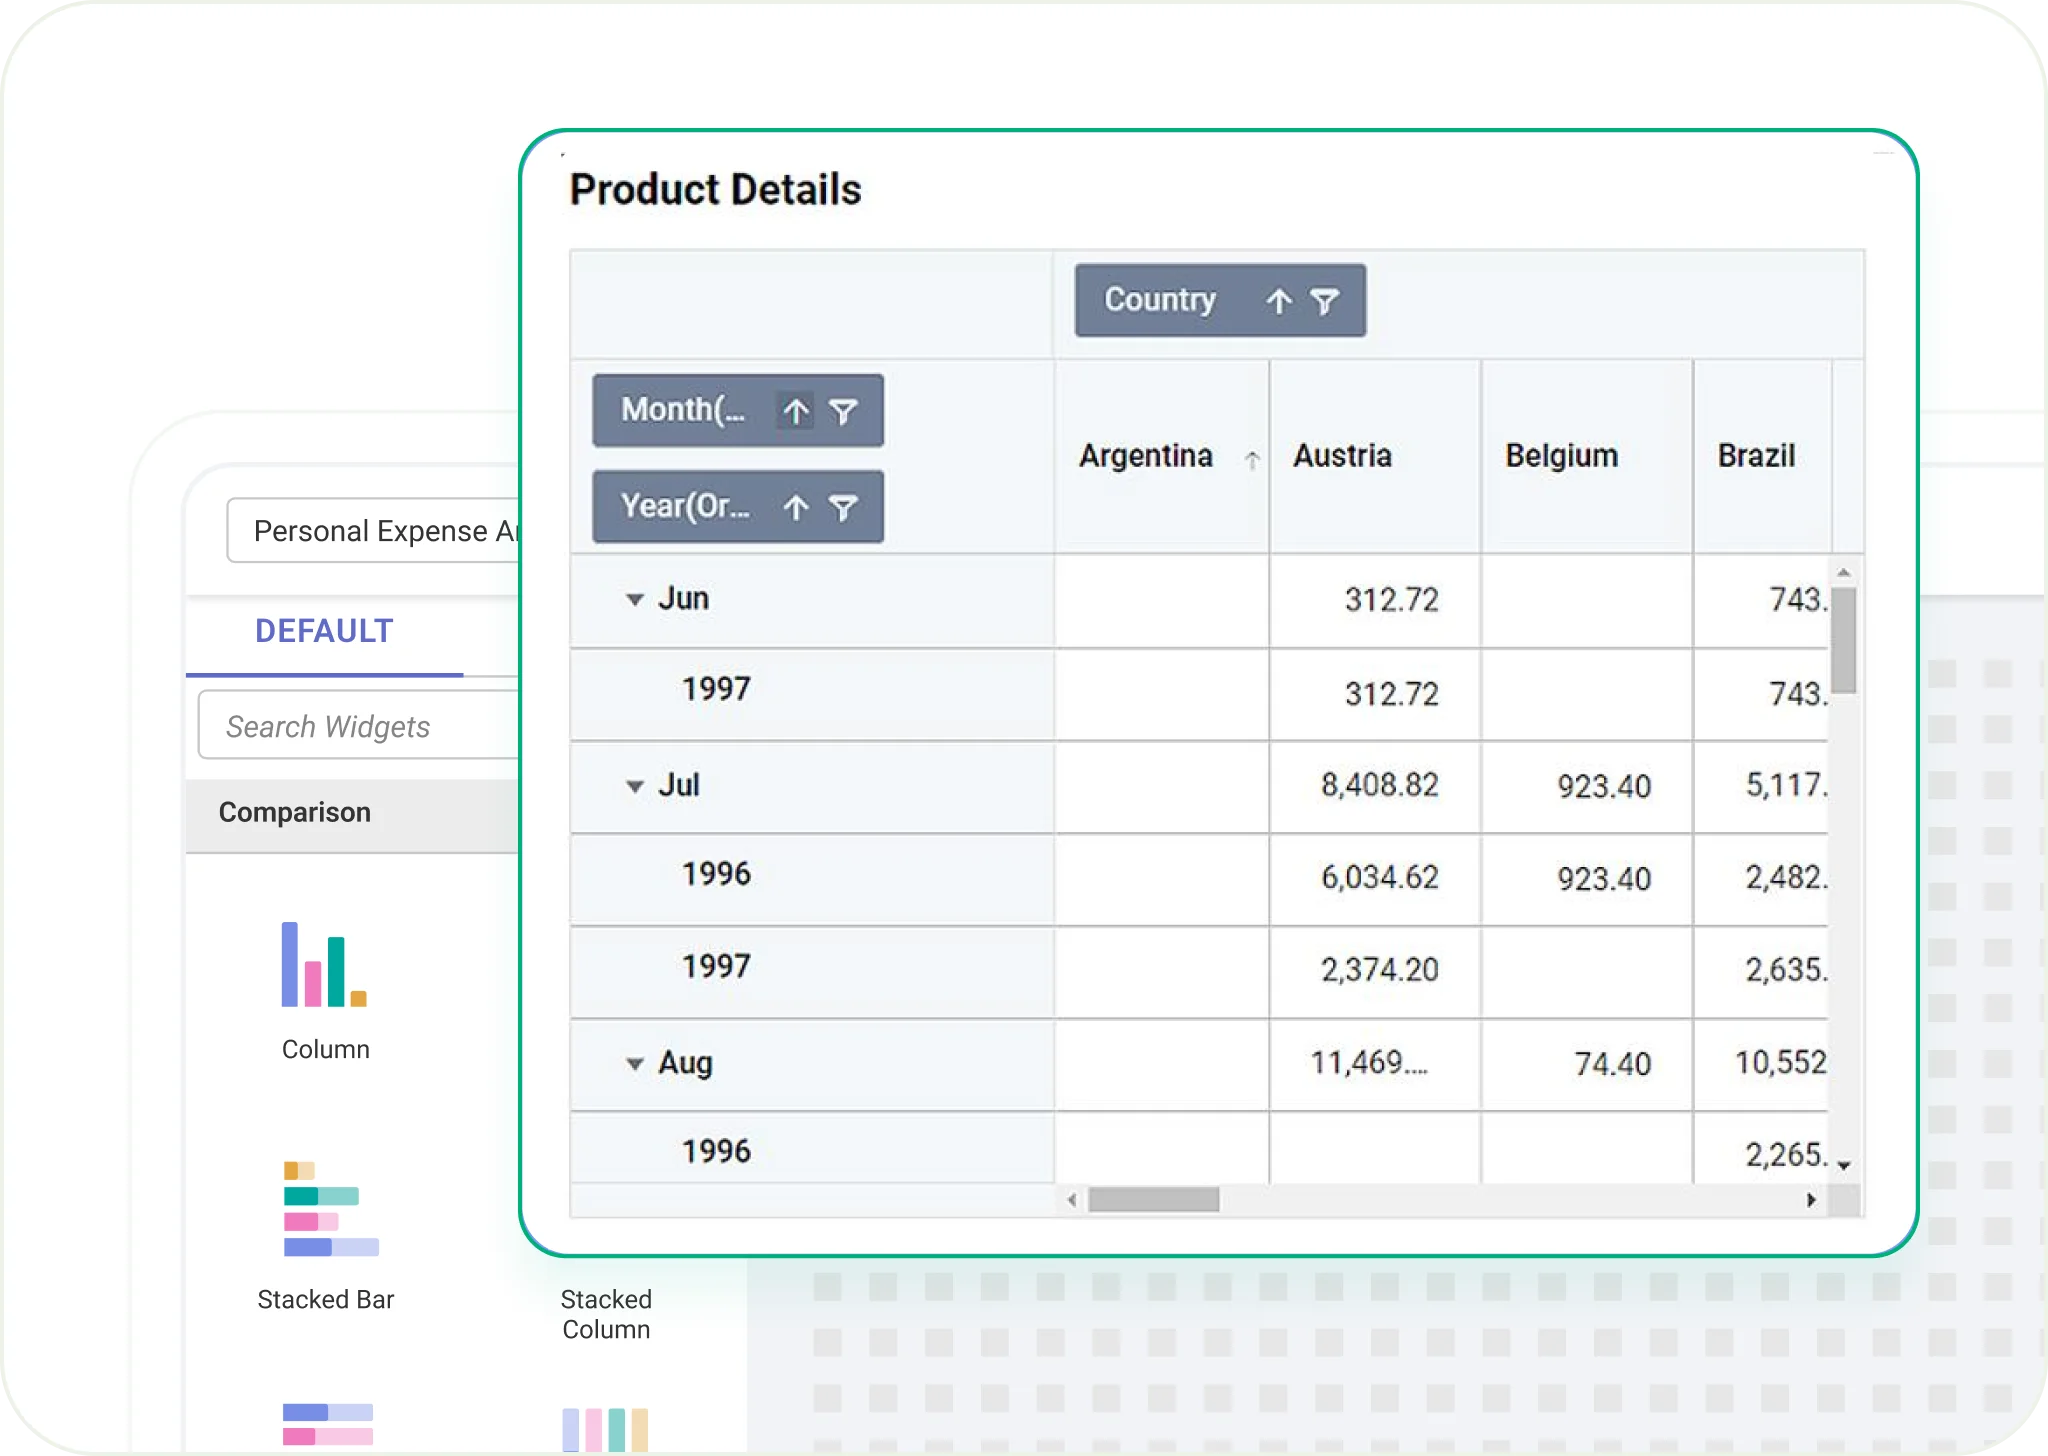Click the Year field sort arrow
This screenshot has width=2048, height=1456.
pyautogui.click(x=796, y=507)
